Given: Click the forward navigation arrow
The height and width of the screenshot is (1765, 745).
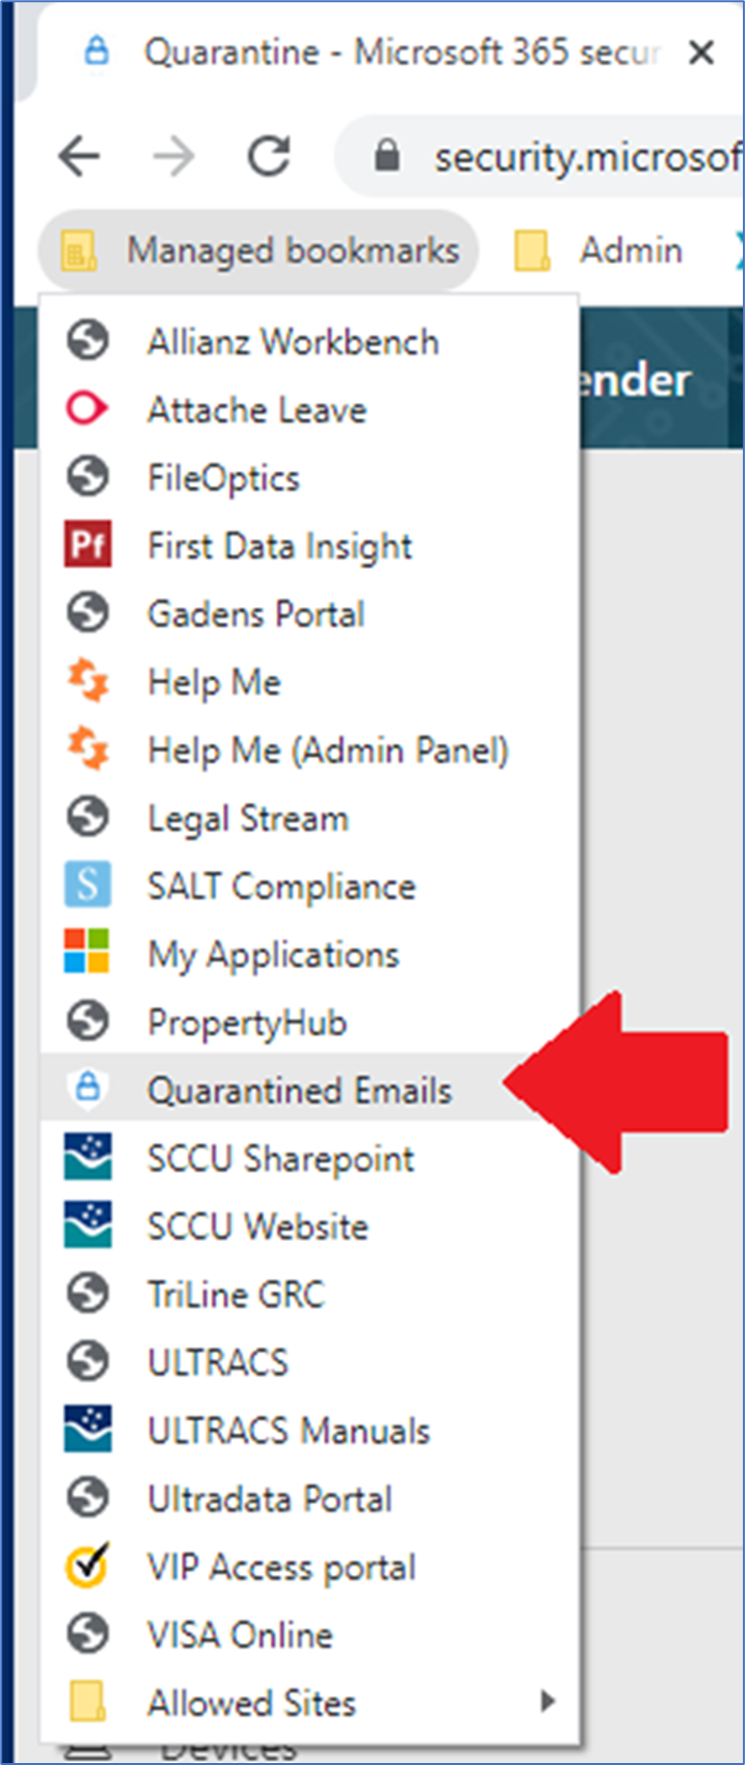Looking at the screenshot, I should click(174, 156).
